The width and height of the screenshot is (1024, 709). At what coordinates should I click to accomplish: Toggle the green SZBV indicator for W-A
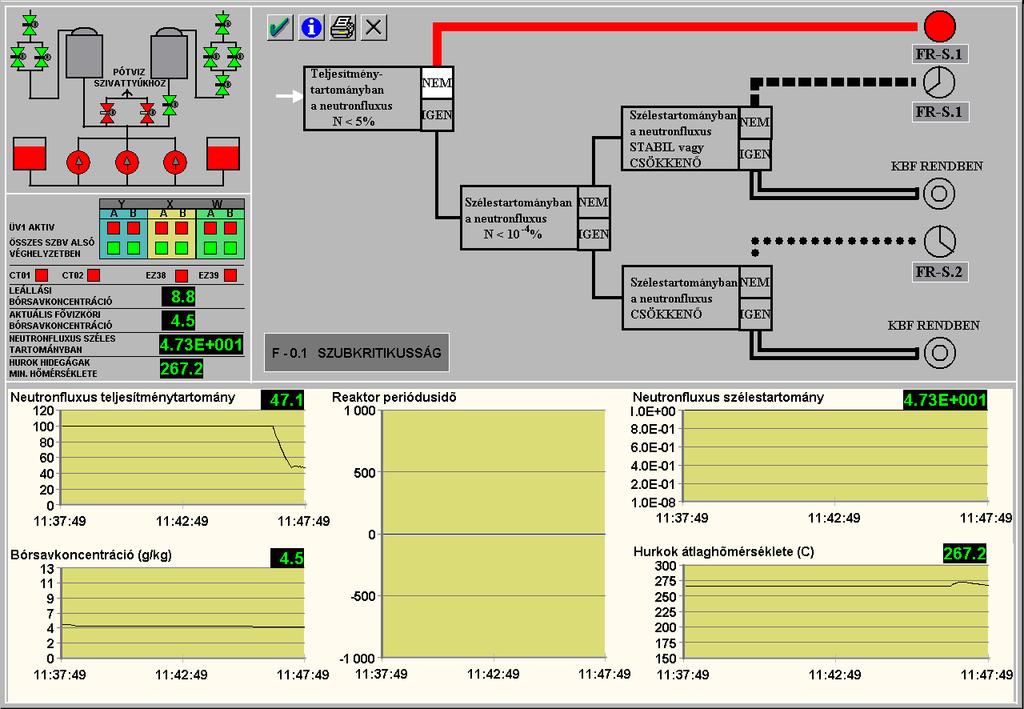(x=210, y=248)
